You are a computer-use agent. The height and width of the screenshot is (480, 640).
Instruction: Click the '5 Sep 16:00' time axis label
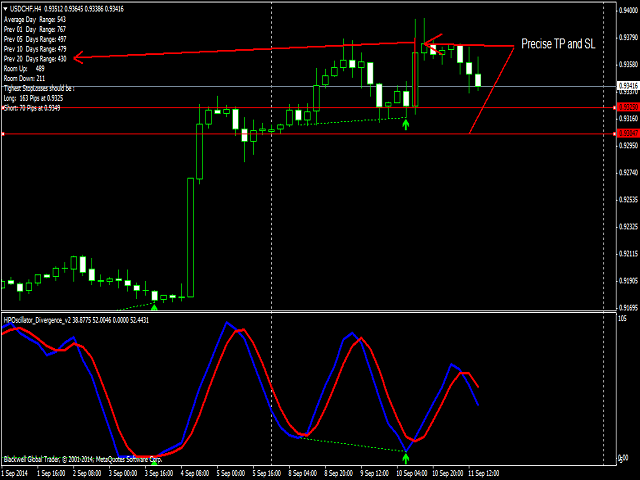point(267,473)
